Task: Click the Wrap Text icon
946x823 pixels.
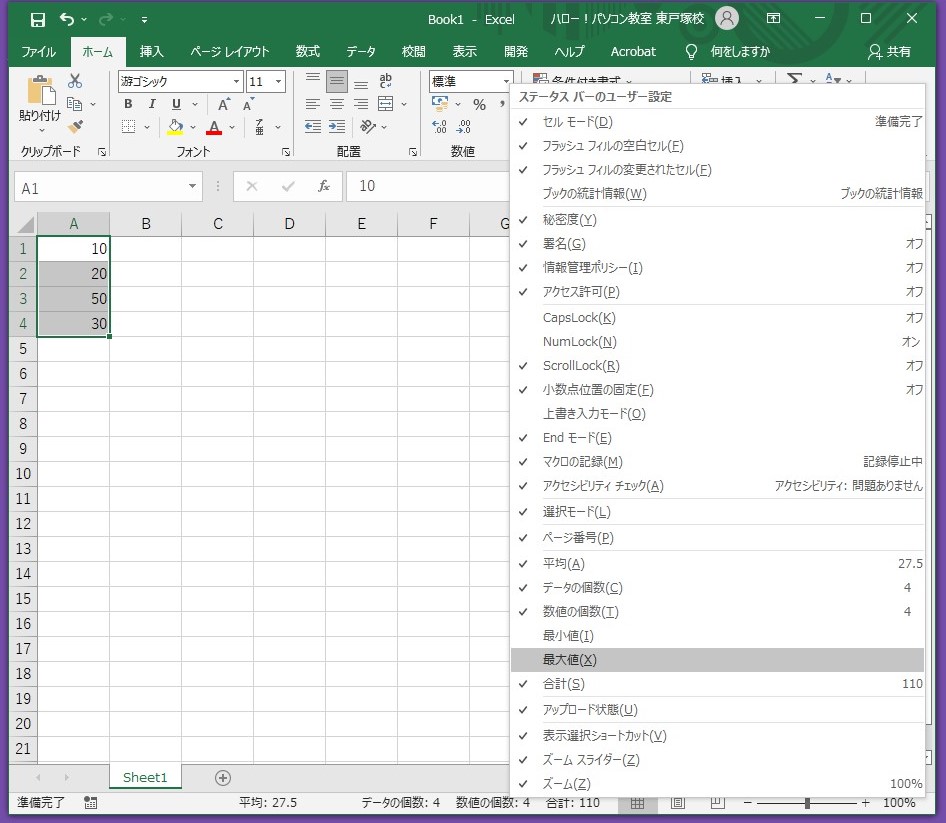Action: point(386,81)
